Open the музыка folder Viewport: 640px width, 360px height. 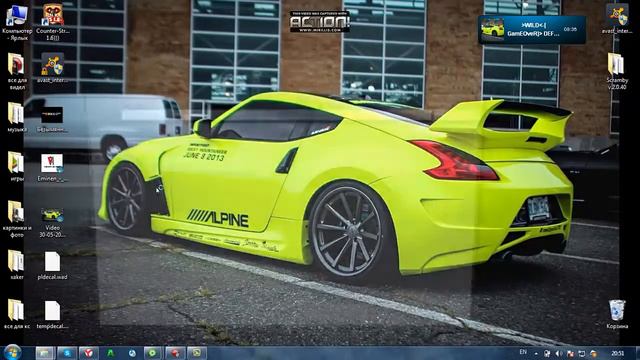17,118
